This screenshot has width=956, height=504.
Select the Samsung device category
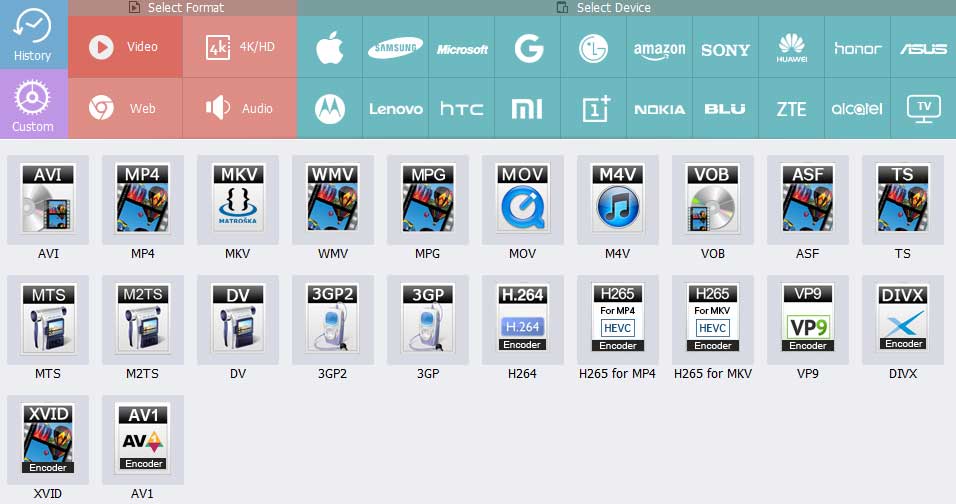[396, 48]
